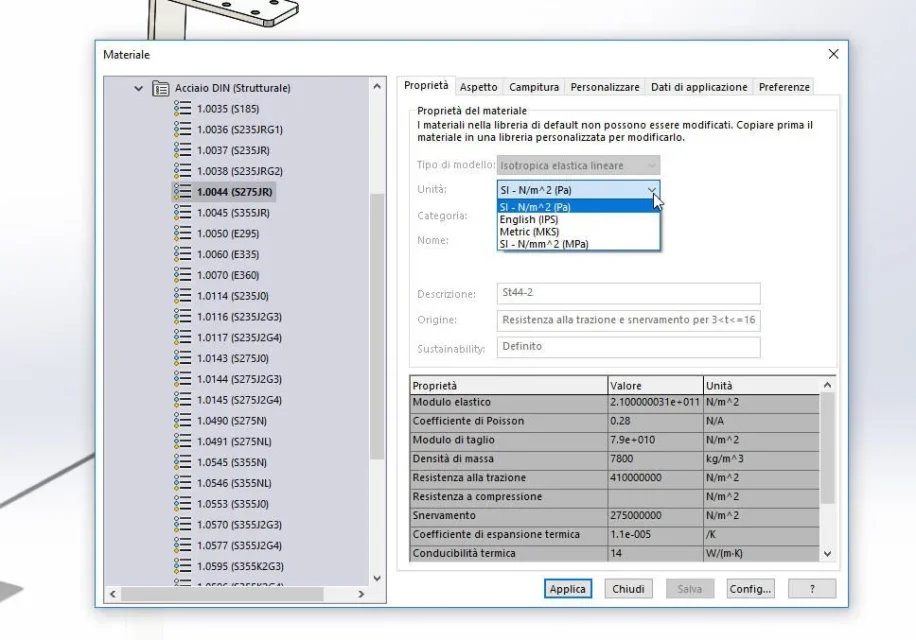Click the material tree's horizontal scroll left arrow

click(x=113, y=594)
